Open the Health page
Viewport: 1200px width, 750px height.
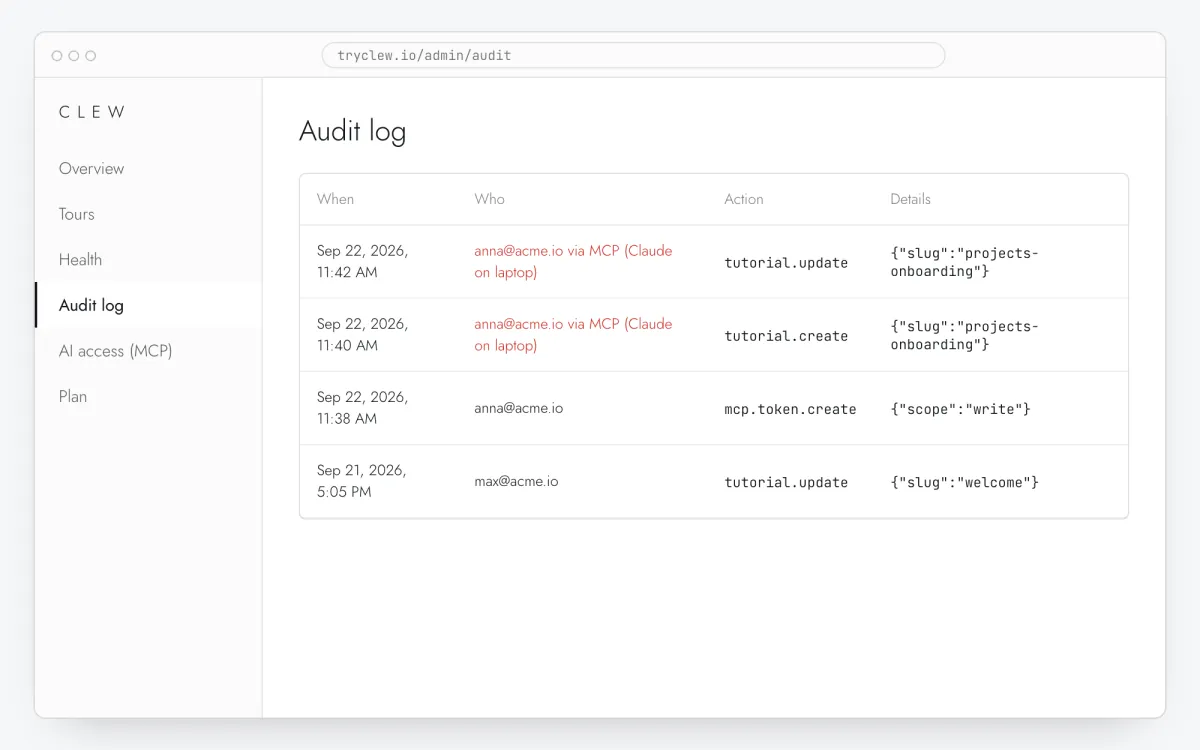pyautogui.click(x=80, y=260)
